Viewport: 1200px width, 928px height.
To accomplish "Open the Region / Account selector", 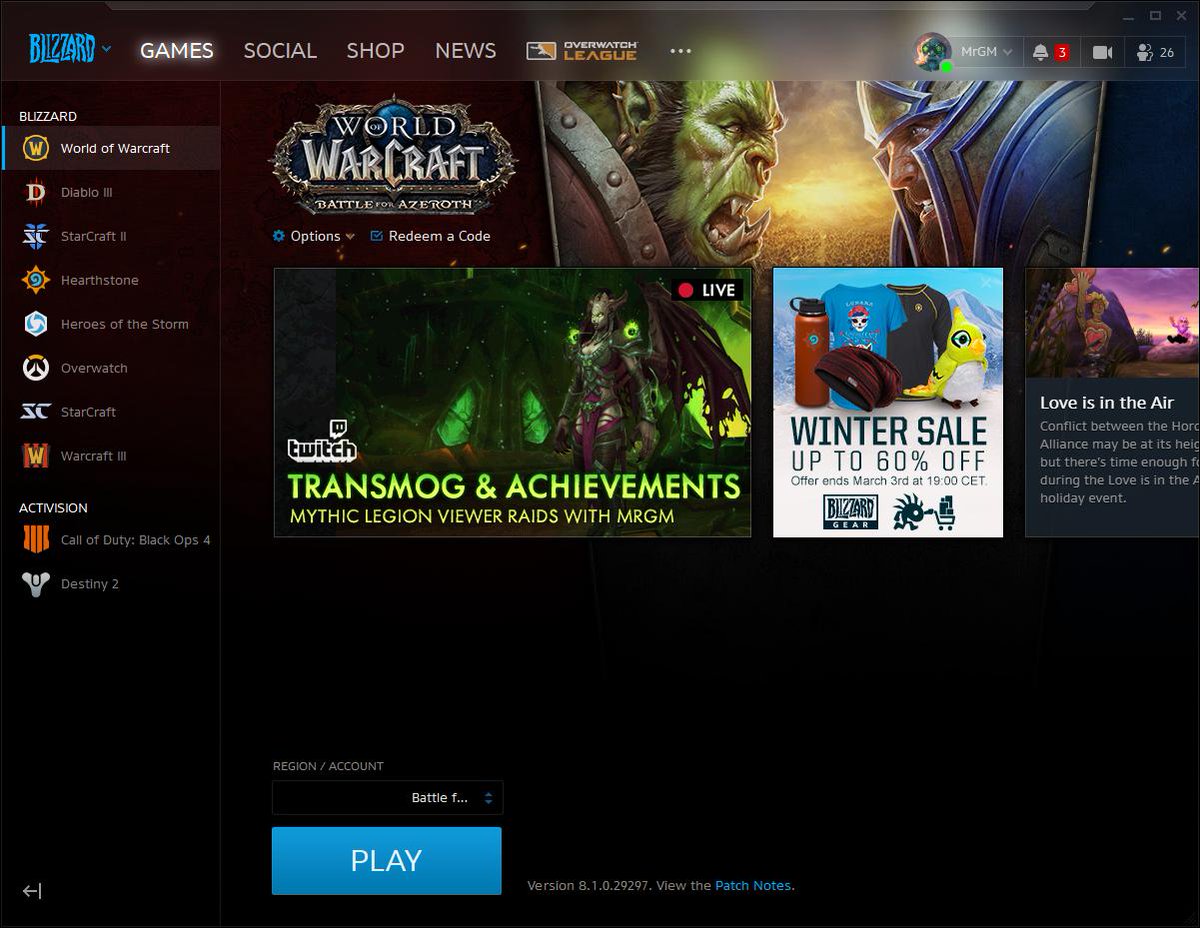I will [388, 798].
